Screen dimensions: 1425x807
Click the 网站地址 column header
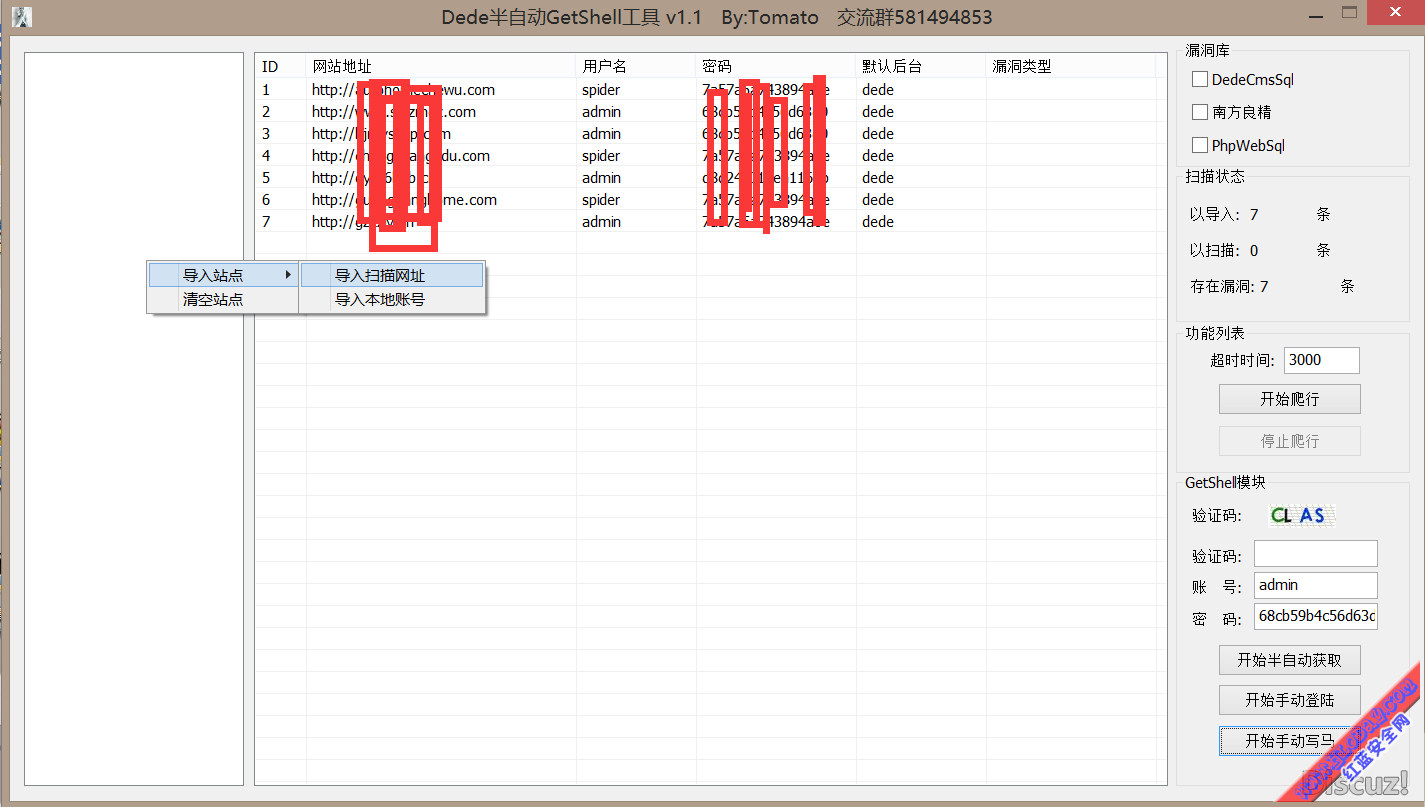[441, 66]
